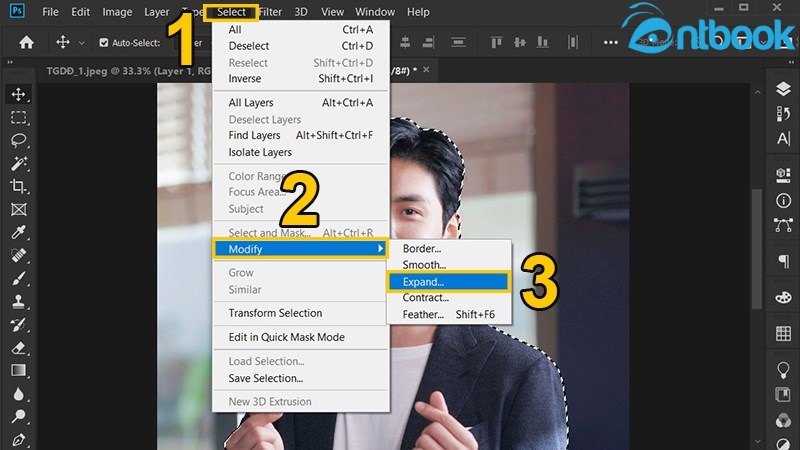Image resolution: width=800 pixels, height=450 pixels.
Task: Choose Deselect from the Select menu
Action: 301,46
